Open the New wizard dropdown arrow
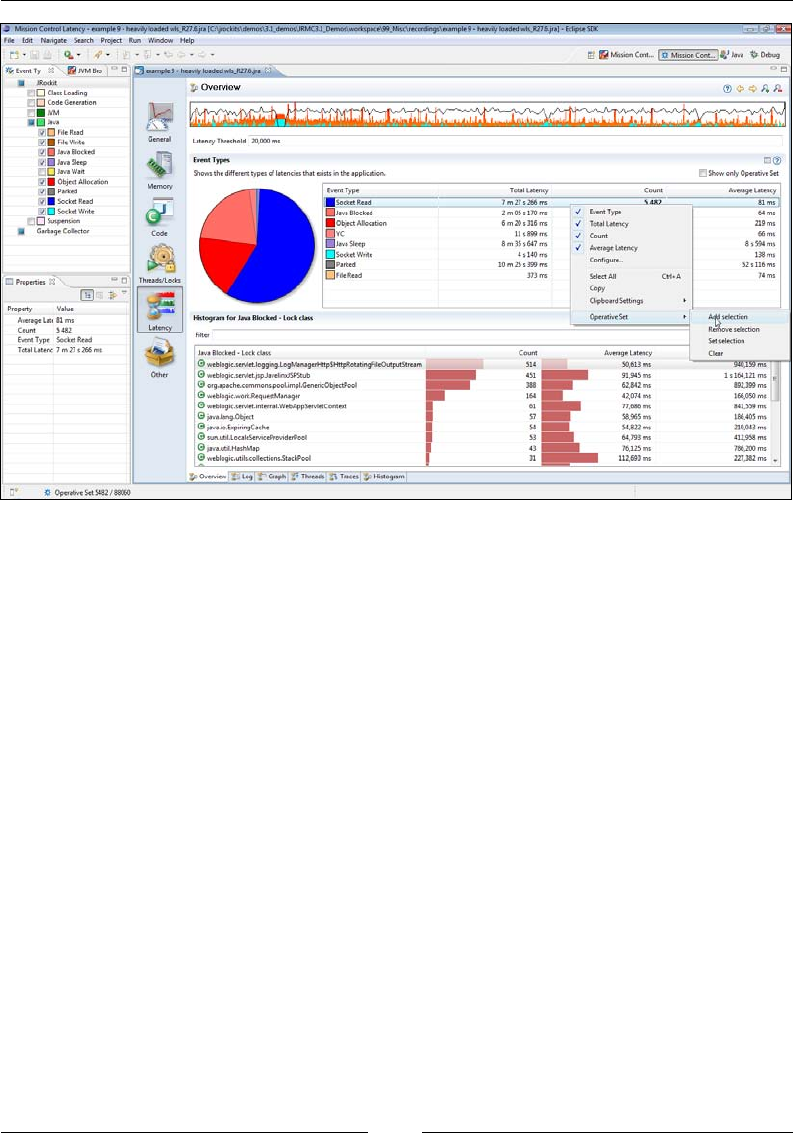 coord(23,55)
